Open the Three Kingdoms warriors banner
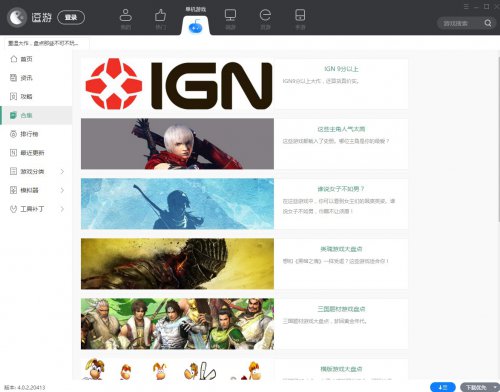The image size is (500, 392). coord(177,324)
